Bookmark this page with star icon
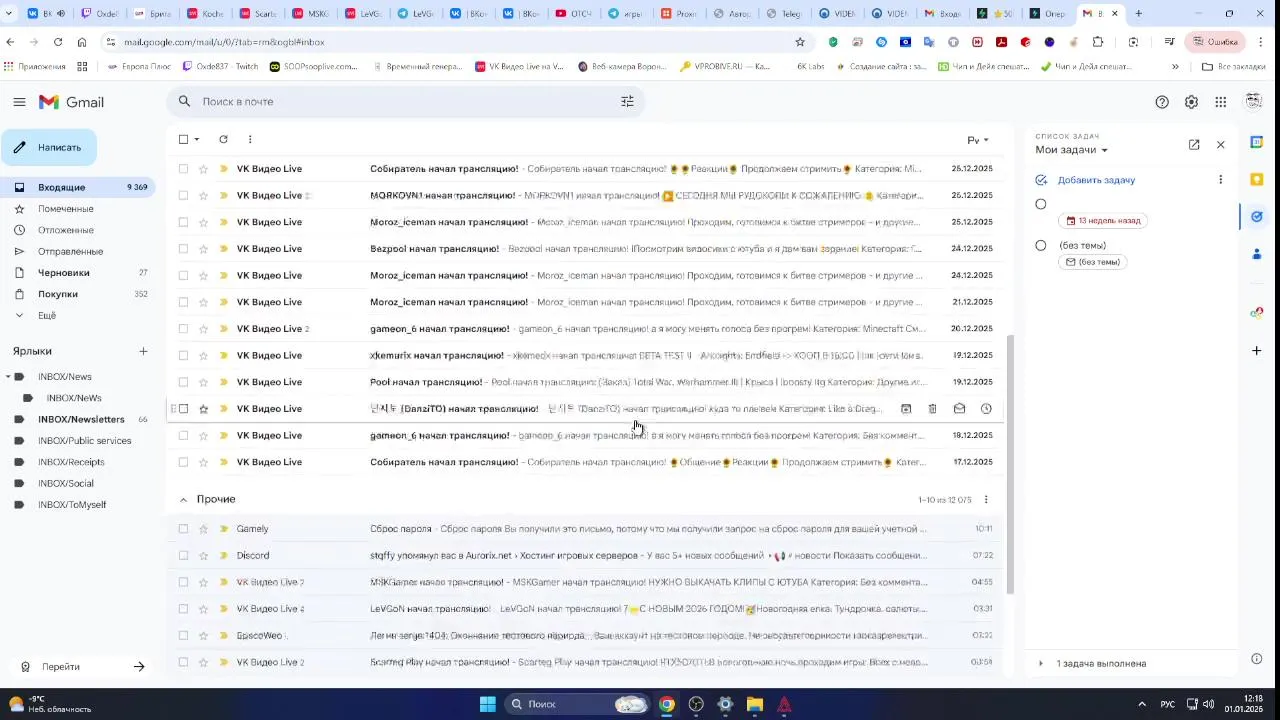 tap(800, 42)
